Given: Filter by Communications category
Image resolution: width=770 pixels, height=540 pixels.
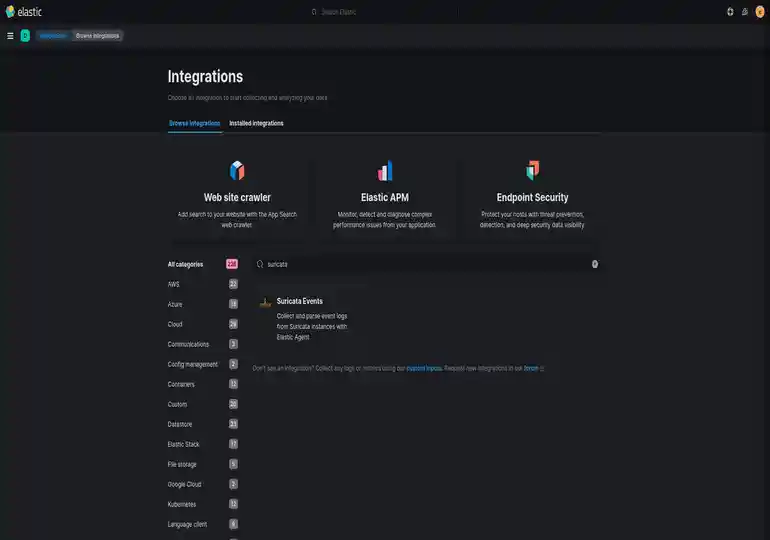Looking at the screenshot, I should (x=203, y=344).
